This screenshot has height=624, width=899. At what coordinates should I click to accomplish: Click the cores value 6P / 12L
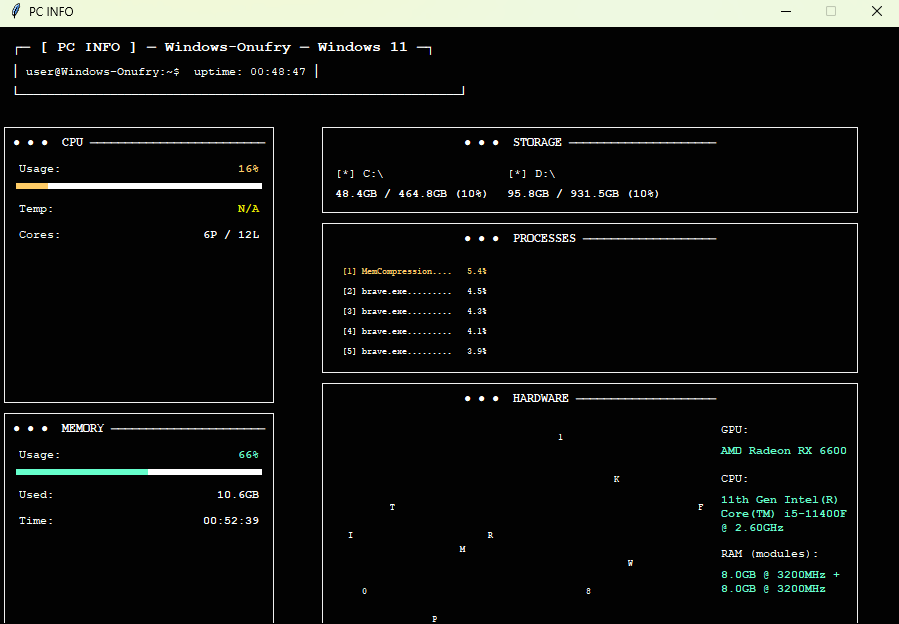tap(231, 235)
